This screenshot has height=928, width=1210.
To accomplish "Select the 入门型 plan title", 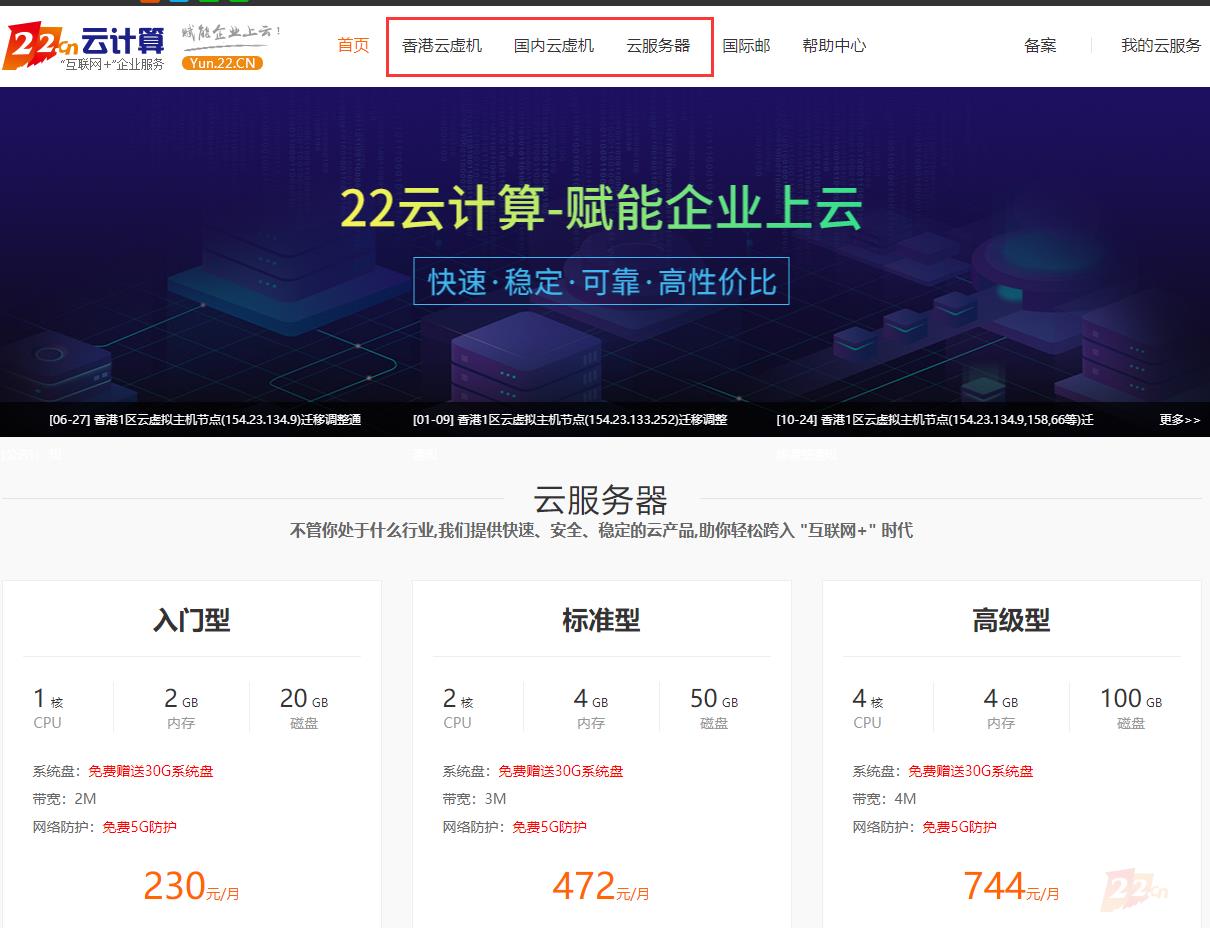I will click(x=192, y=620).
